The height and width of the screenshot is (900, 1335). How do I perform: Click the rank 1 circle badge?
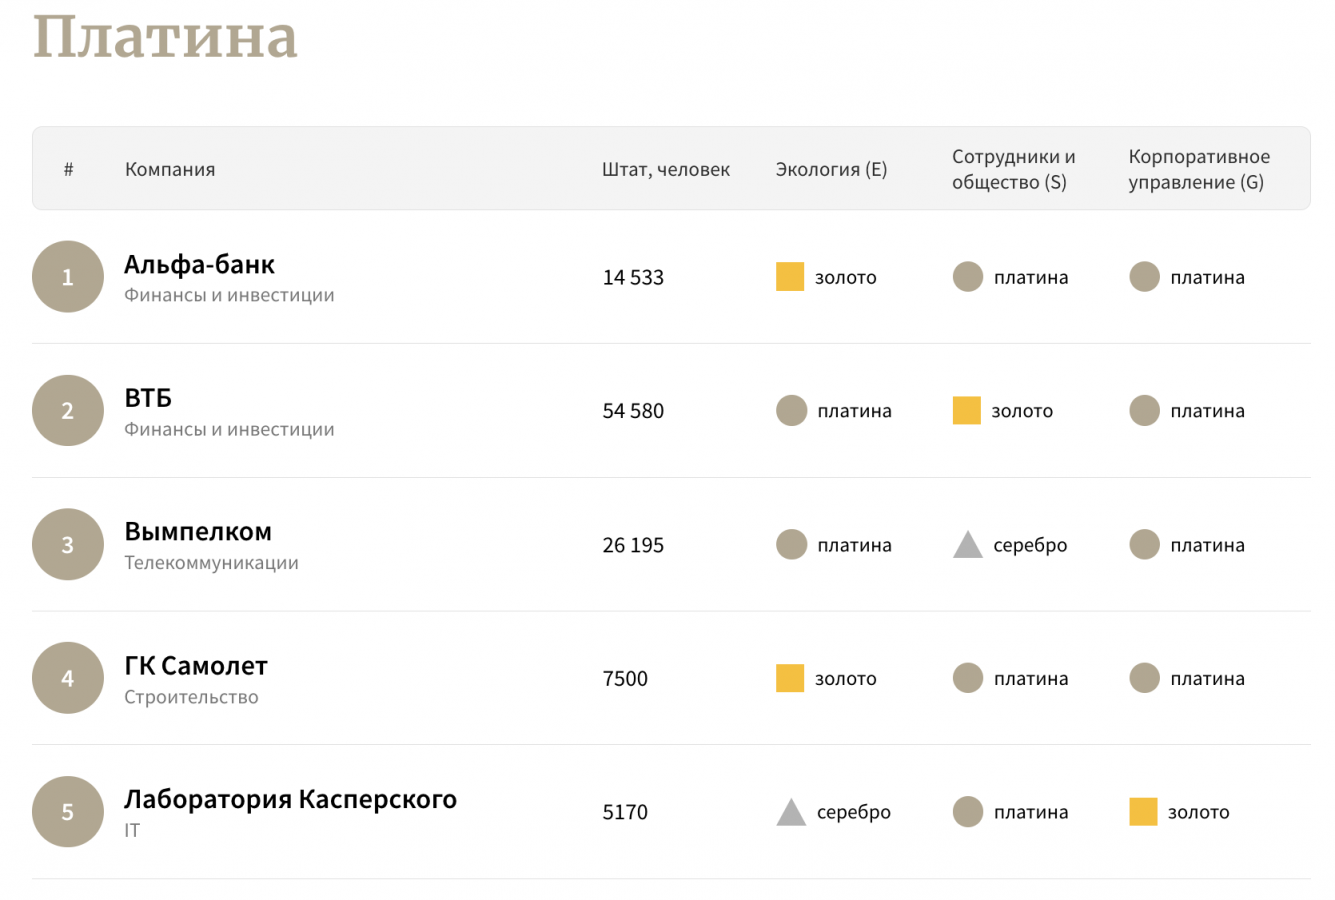68,277
